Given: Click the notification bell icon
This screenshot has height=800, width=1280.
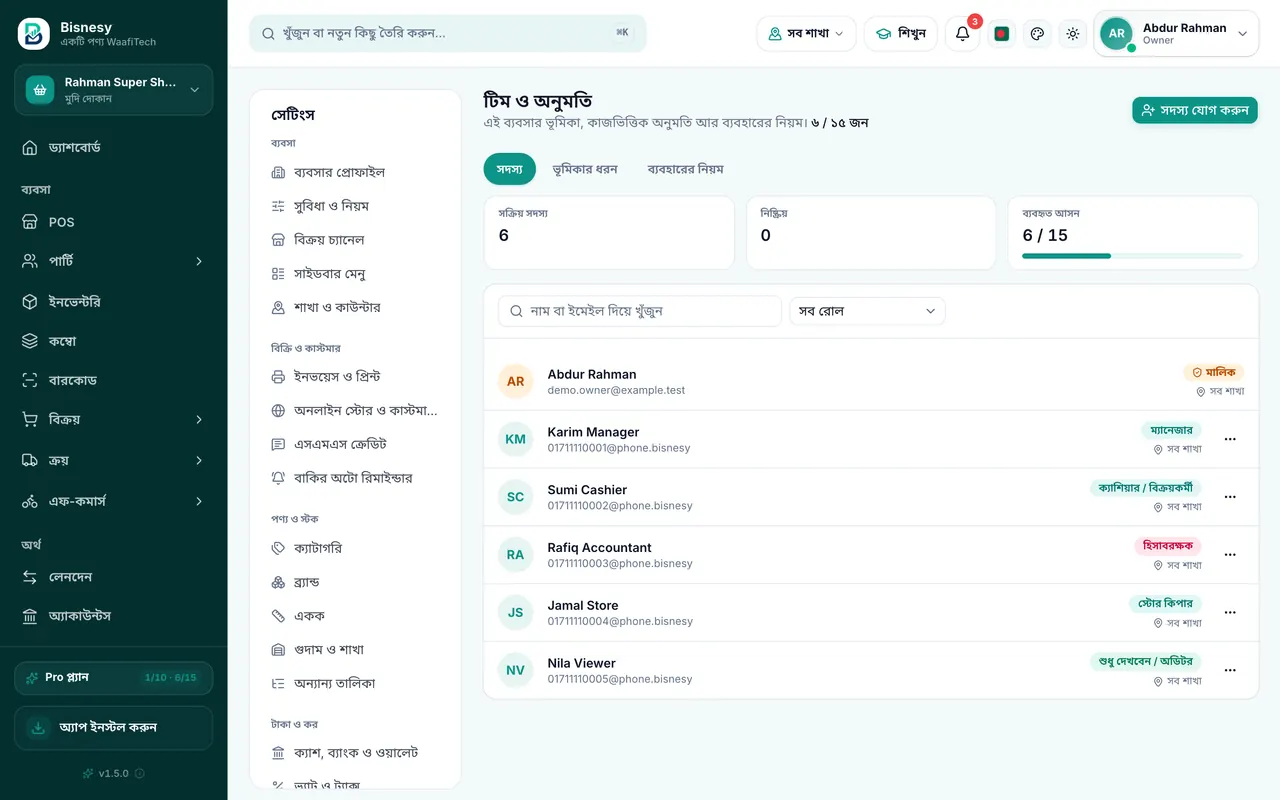Looking at the screenshot, I should 962,33.
